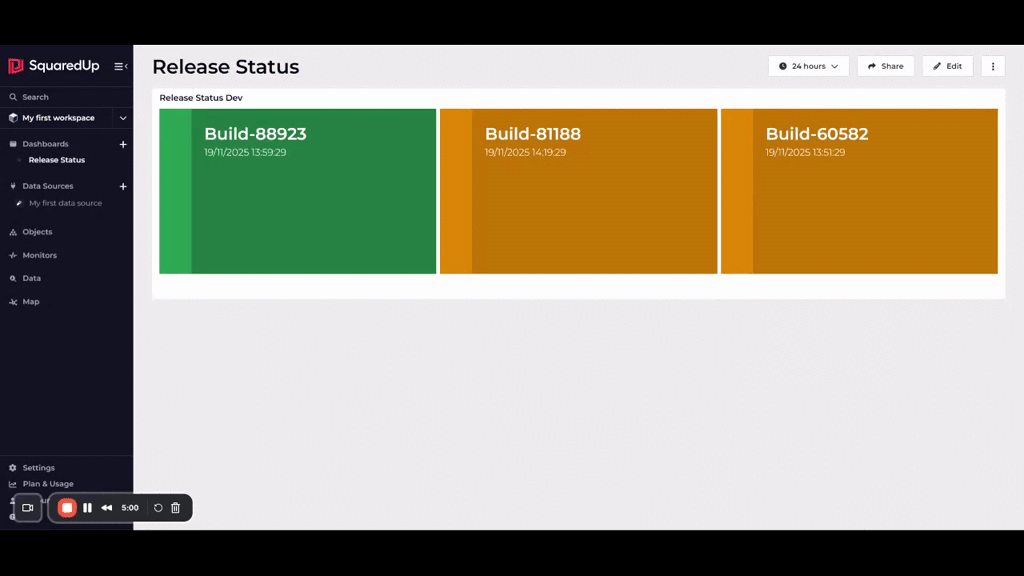Delete the recording with trash icon
The image size is (1024, 576).
(x=176, y=508)
